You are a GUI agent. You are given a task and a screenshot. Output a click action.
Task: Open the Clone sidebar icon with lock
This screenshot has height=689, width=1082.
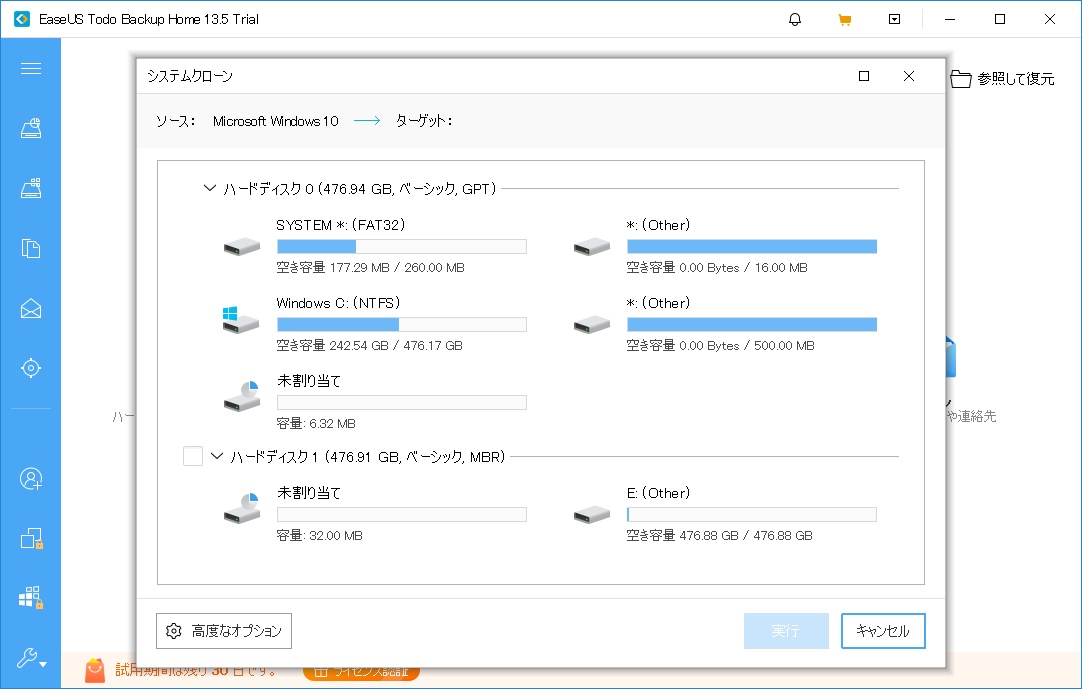click(x=31, y=538)
